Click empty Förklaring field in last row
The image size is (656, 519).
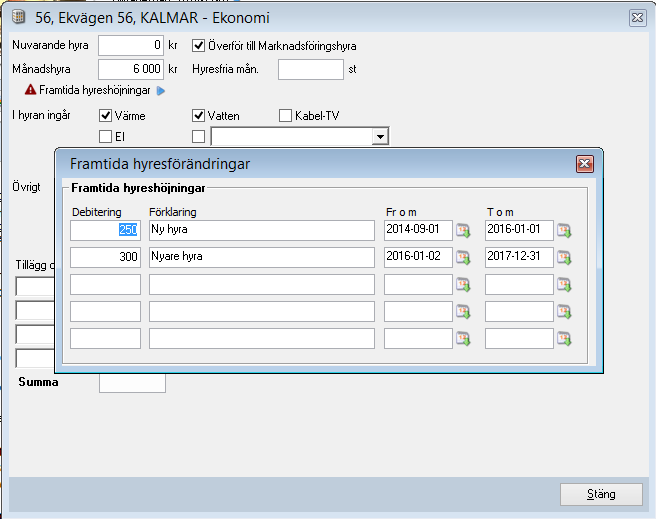pyautogui.click(x=262, y=338)
